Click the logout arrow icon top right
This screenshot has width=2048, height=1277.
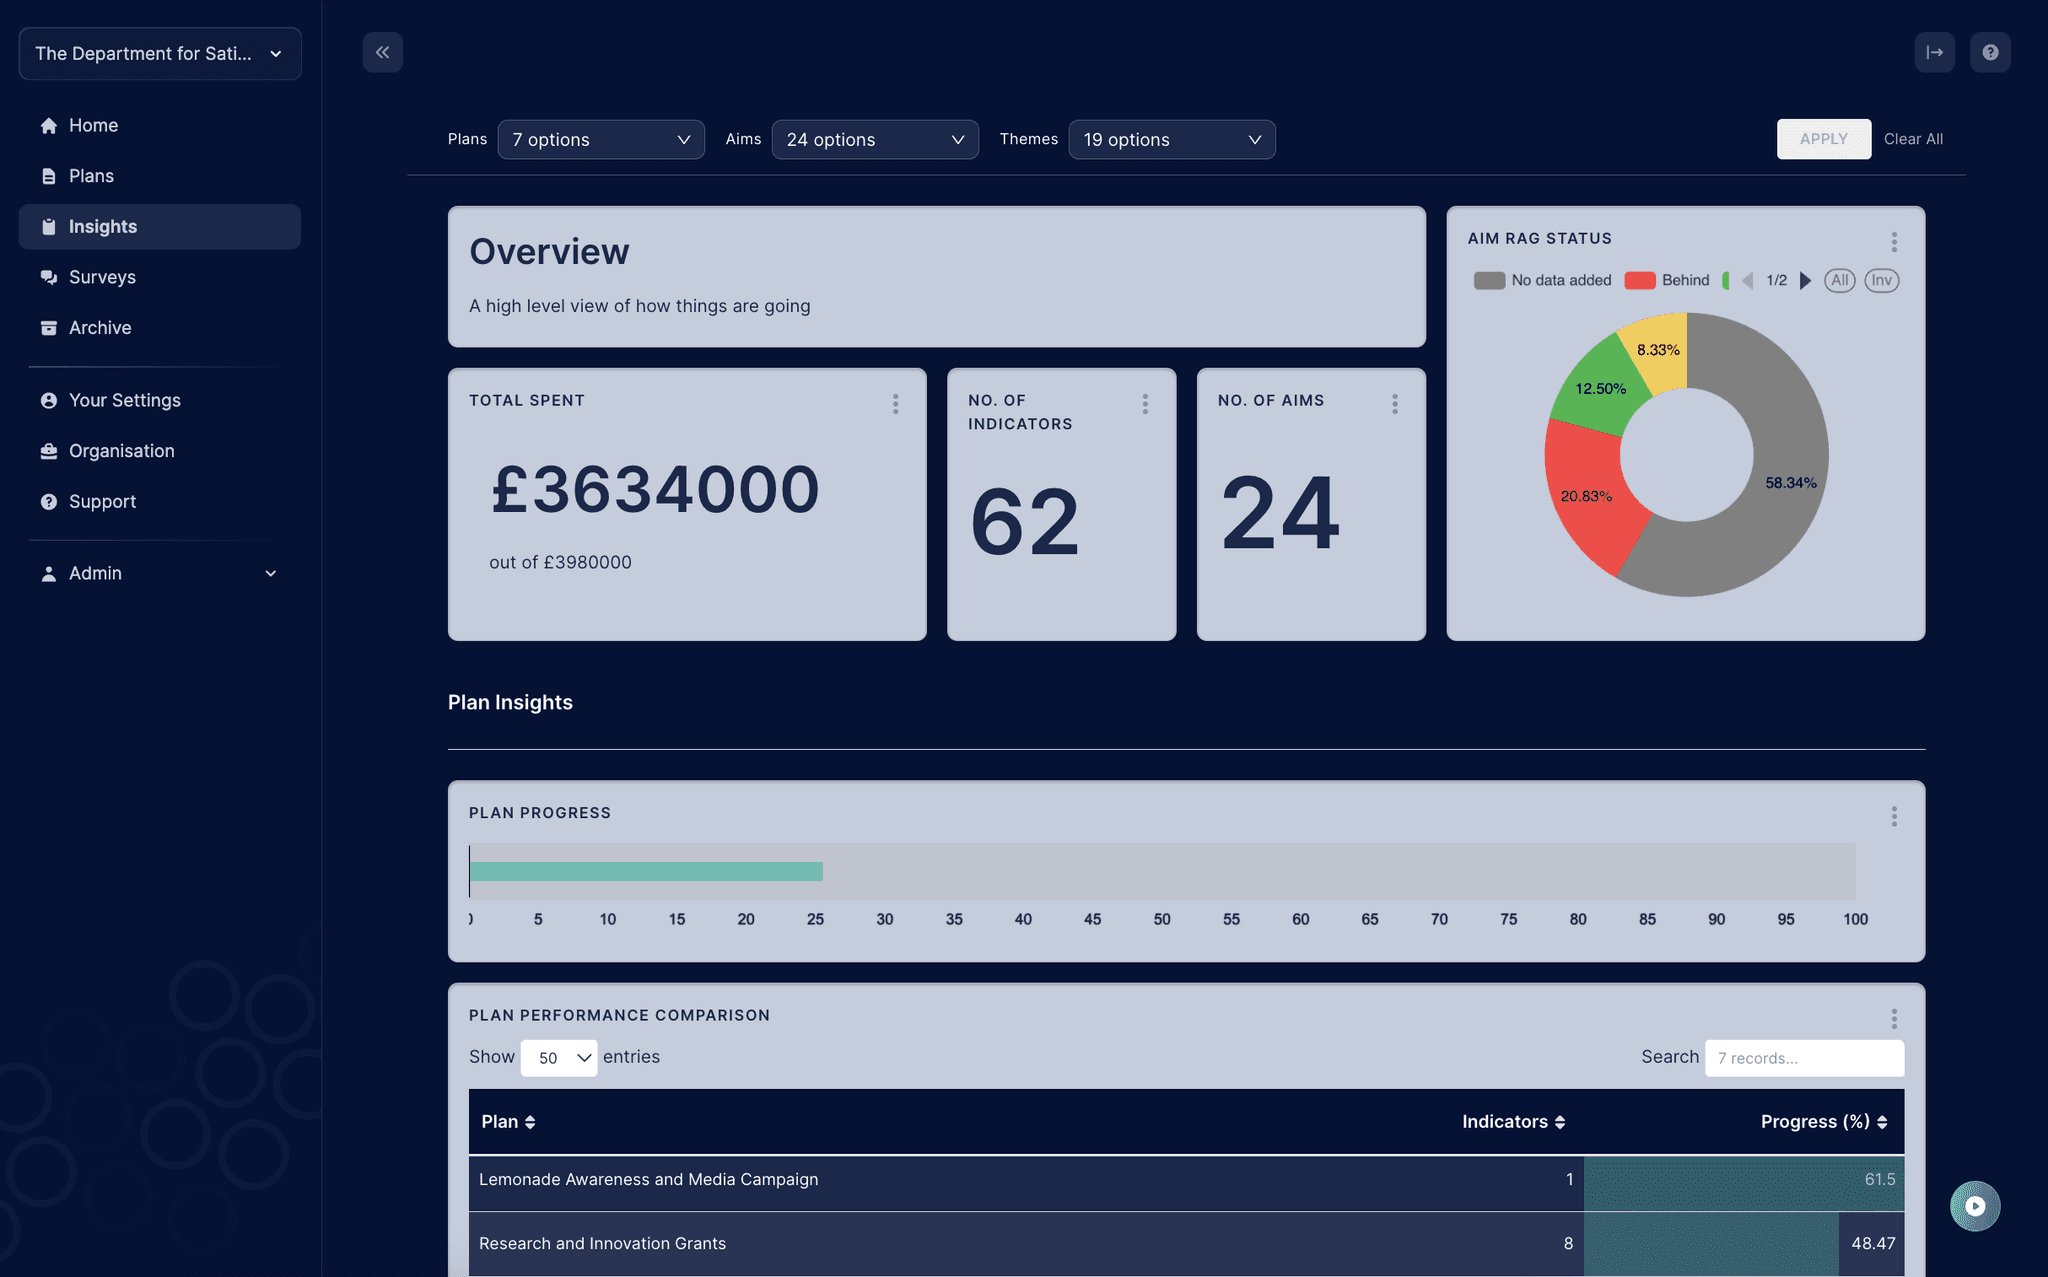point(1934,52)
